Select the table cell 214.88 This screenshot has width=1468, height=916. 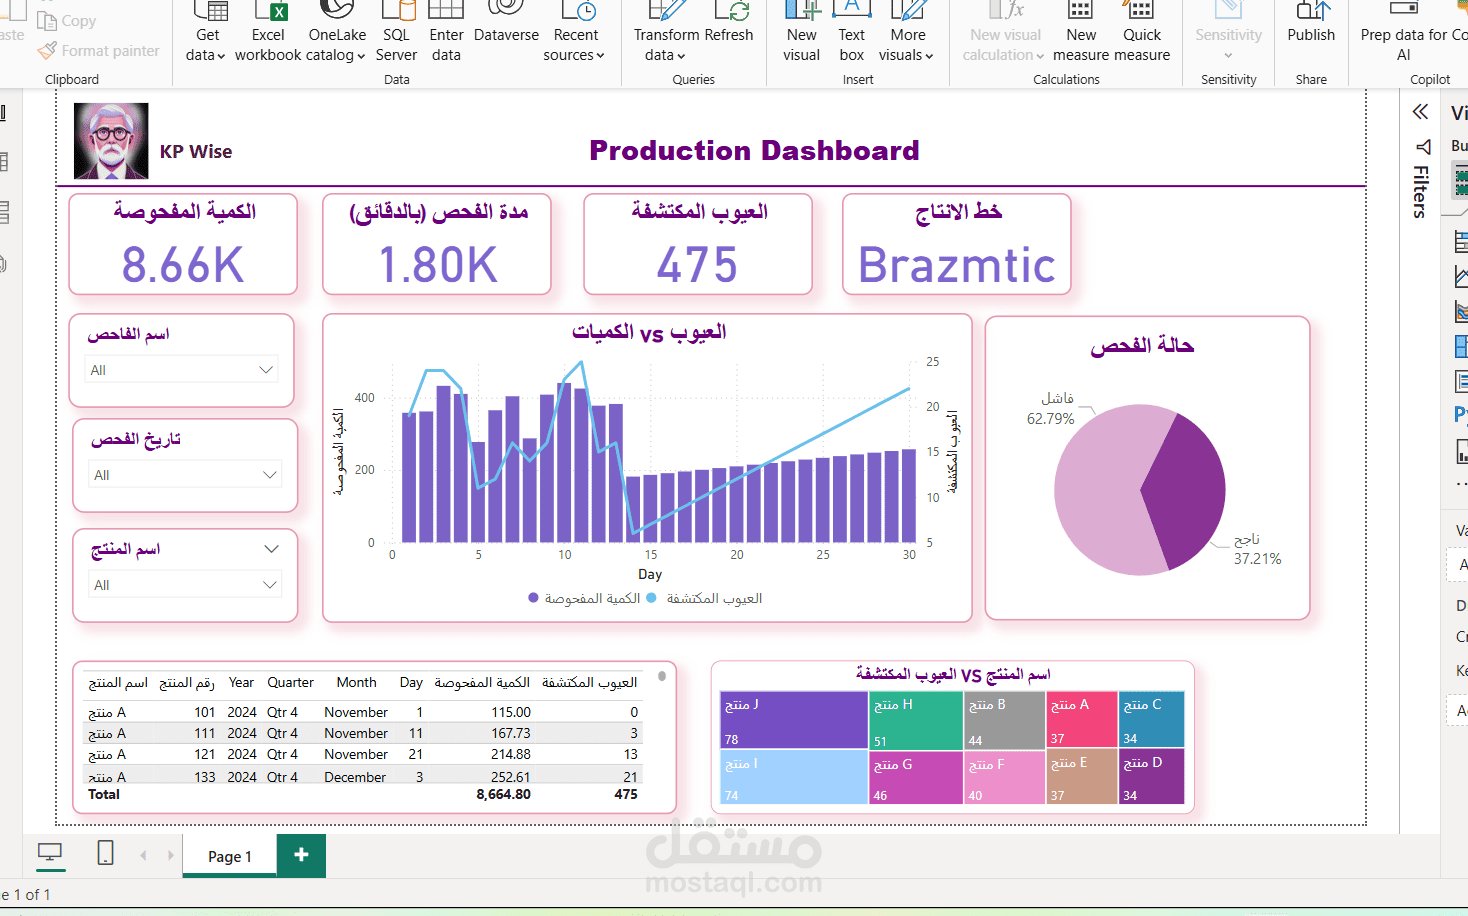(510, 754)
